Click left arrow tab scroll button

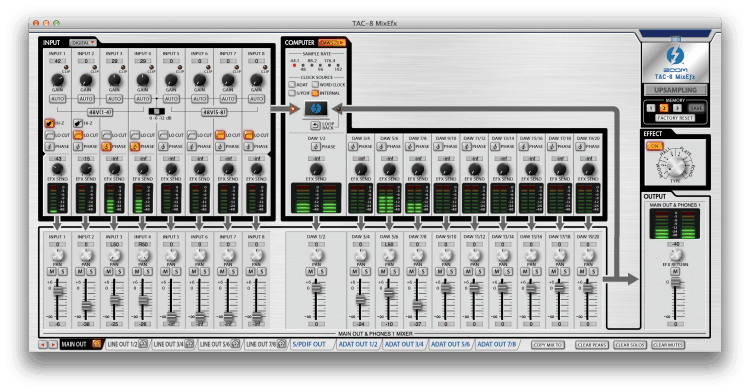[x=43, y=344]
